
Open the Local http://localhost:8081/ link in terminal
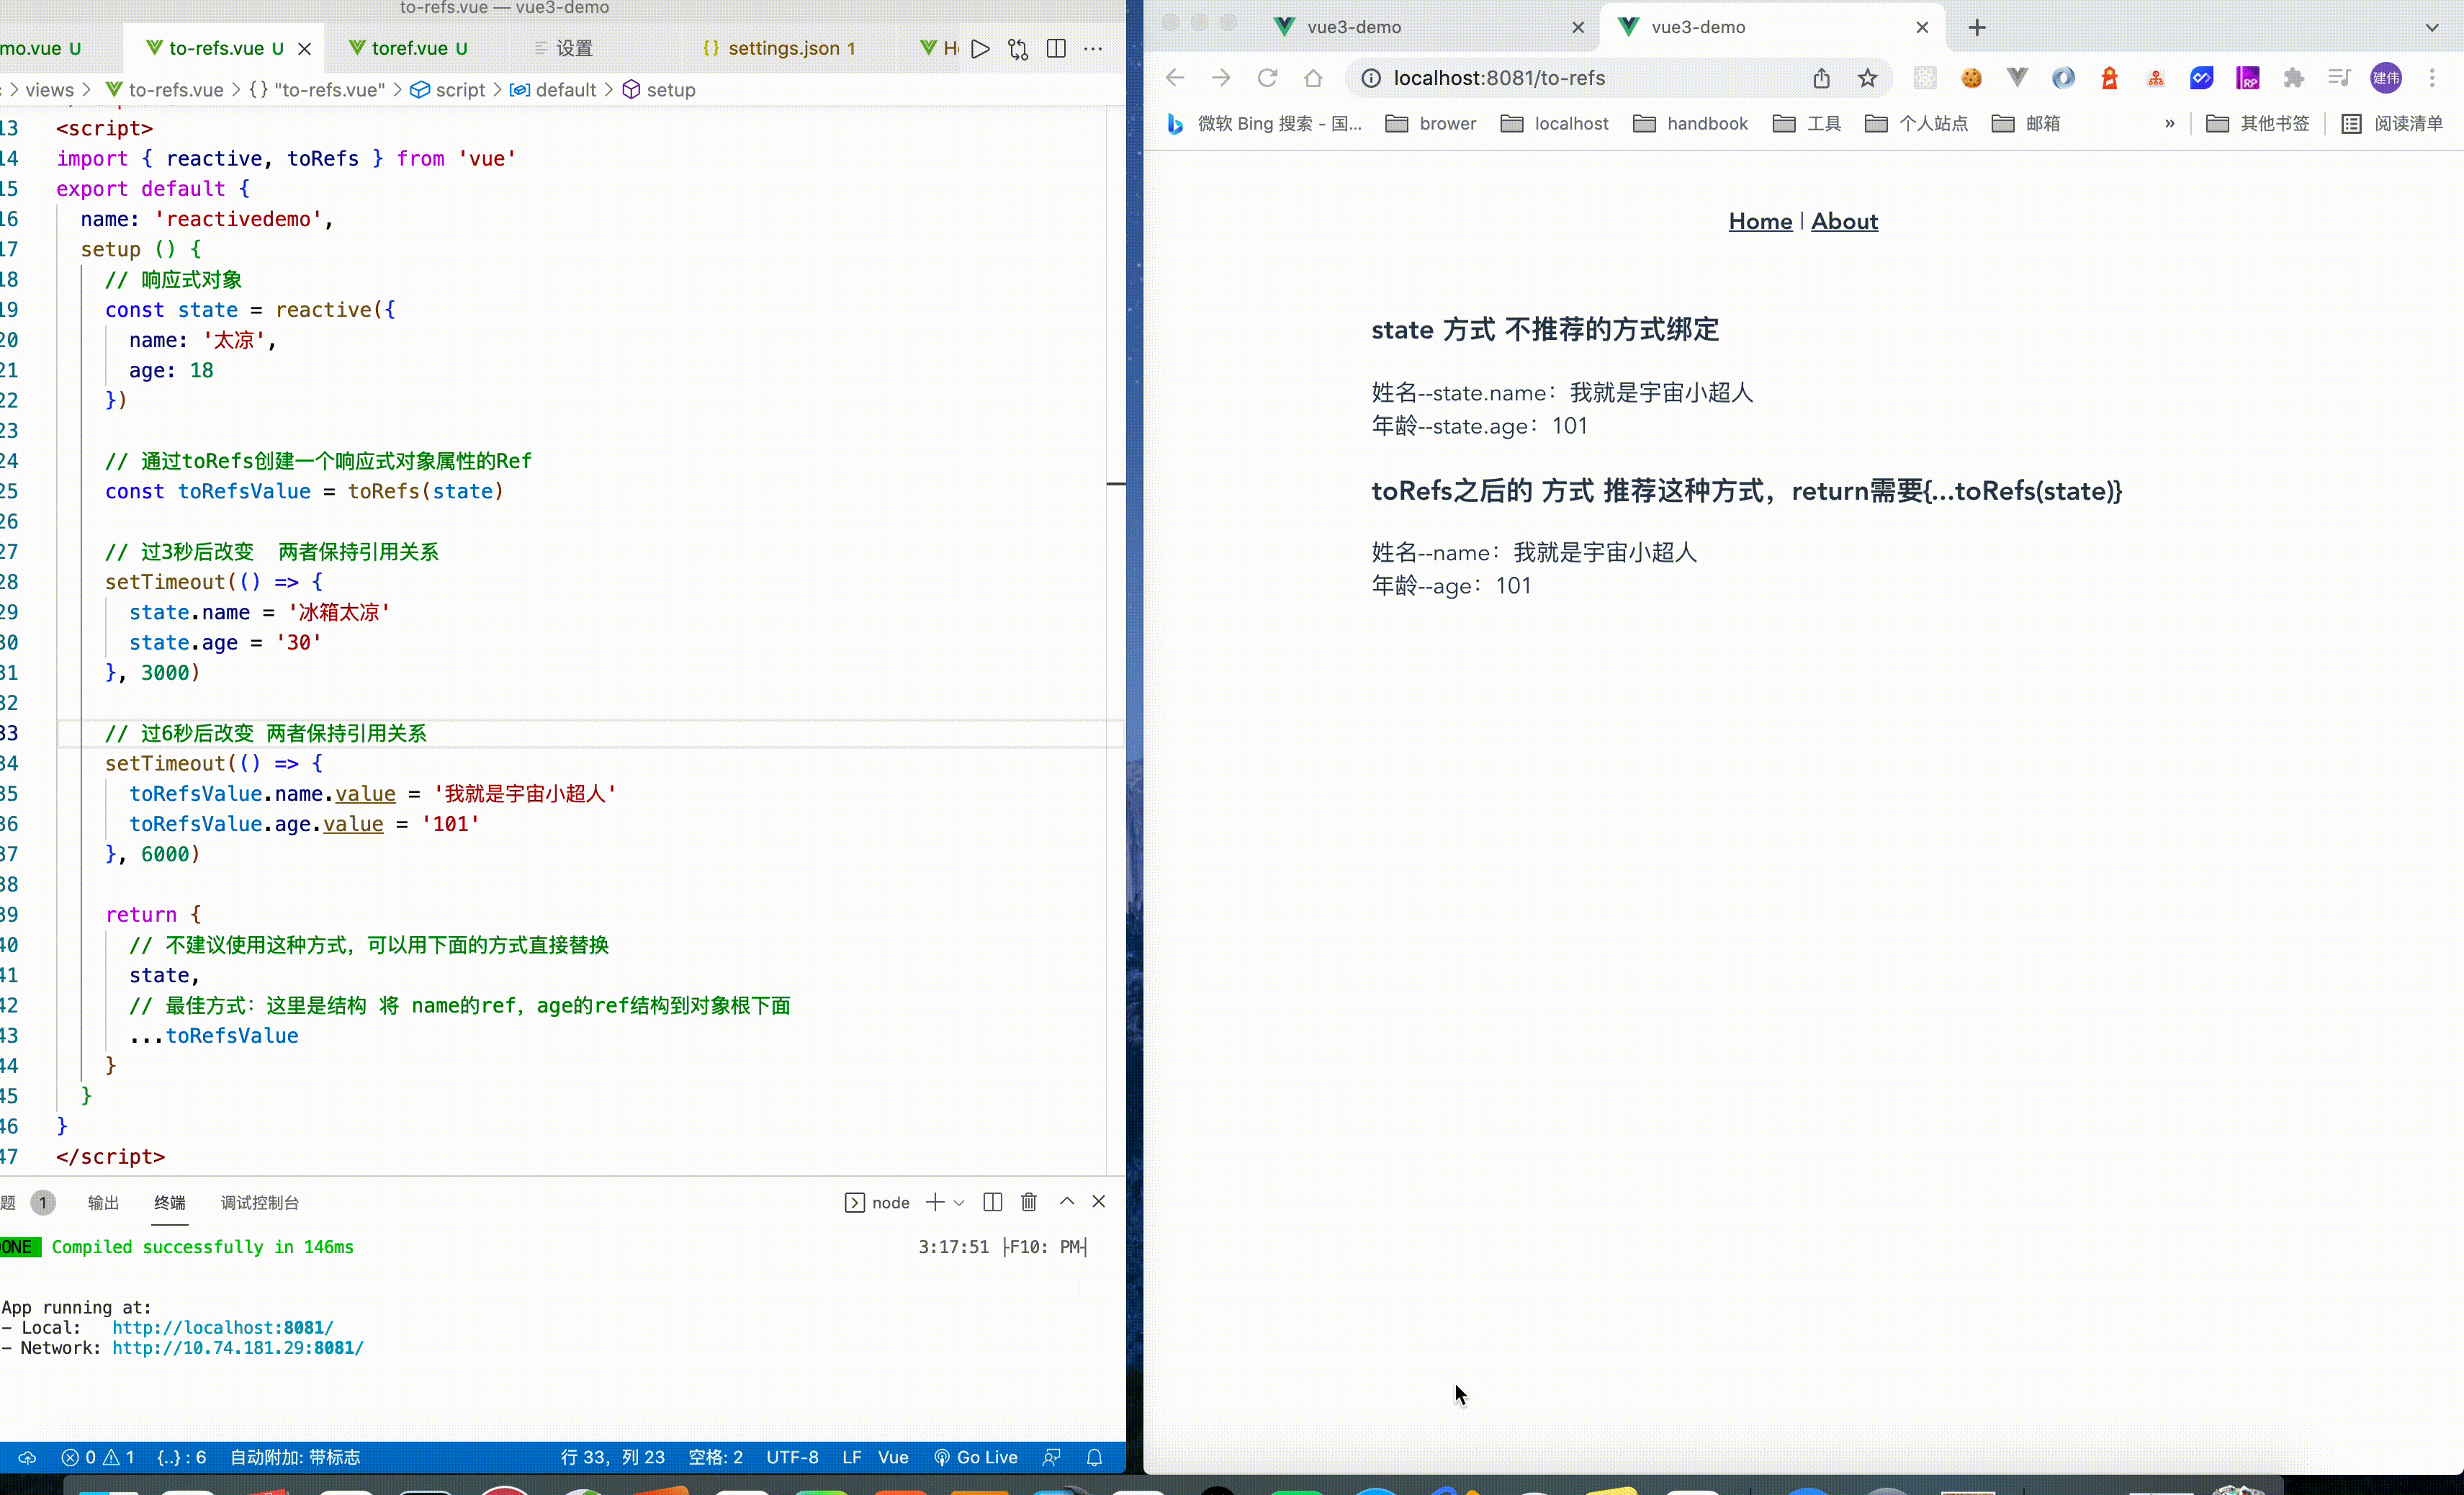tap(222, 1327)
